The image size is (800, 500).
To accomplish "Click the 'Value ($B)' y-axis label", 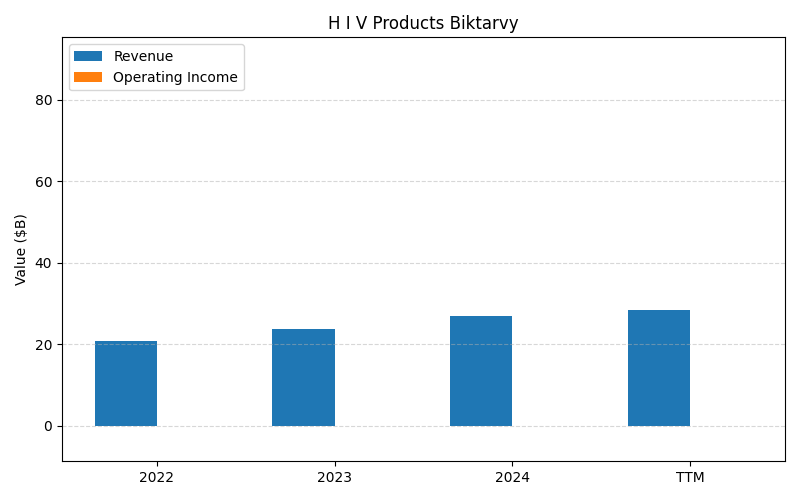I will [20, 250].
